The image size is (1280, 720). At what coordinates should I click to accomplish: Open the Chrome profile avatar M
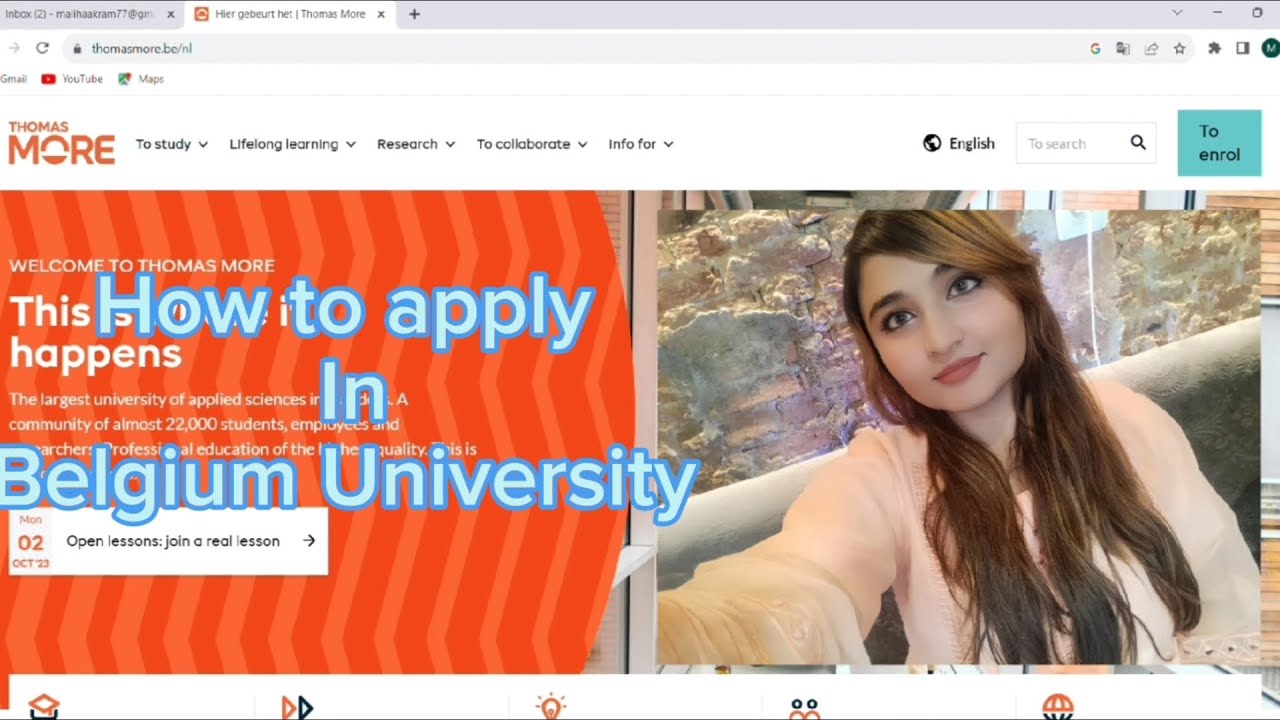1271,48
